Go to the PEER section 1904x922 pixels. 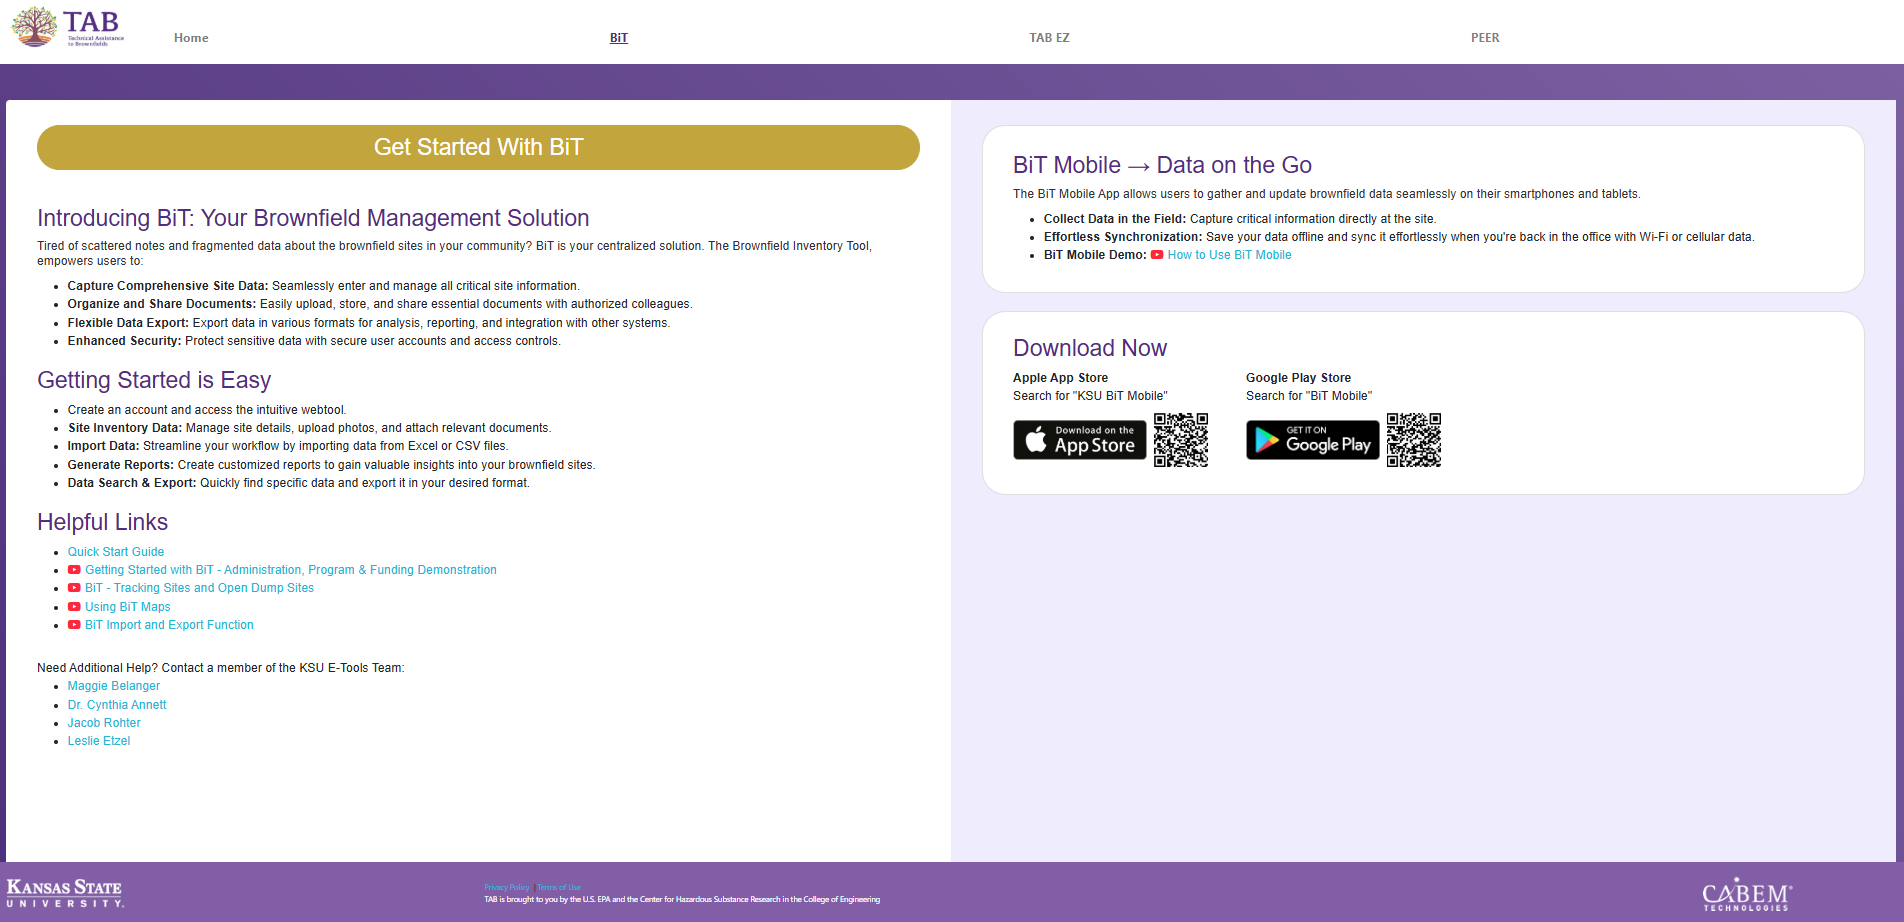1485,37
